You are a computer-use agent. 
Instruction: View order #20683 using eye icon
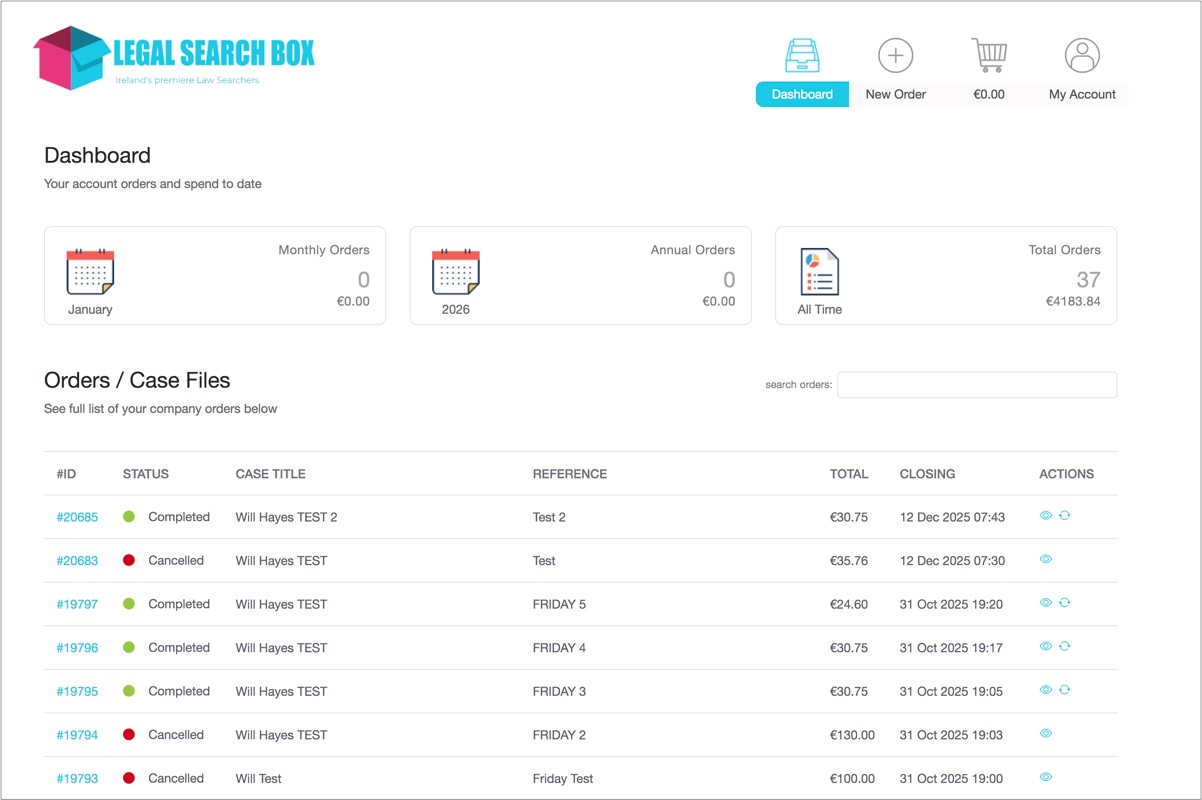point(1046,560)
